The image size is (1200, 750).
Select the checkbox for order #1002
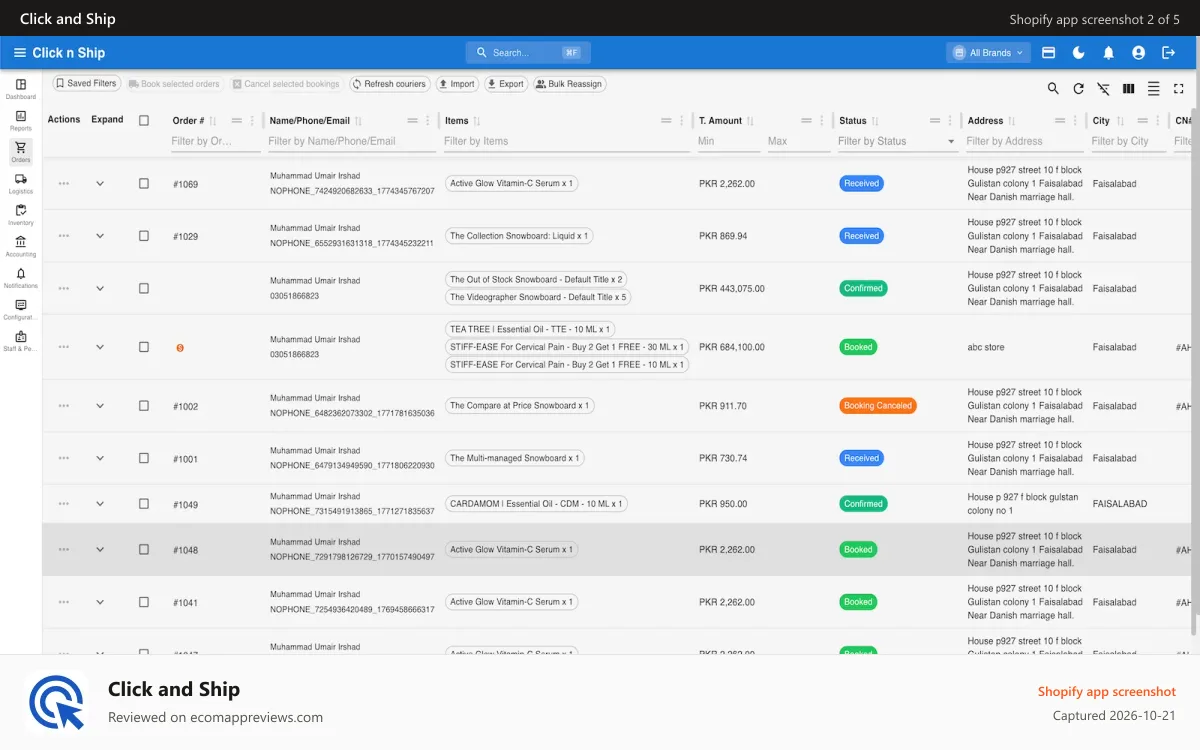pos(144,406)
